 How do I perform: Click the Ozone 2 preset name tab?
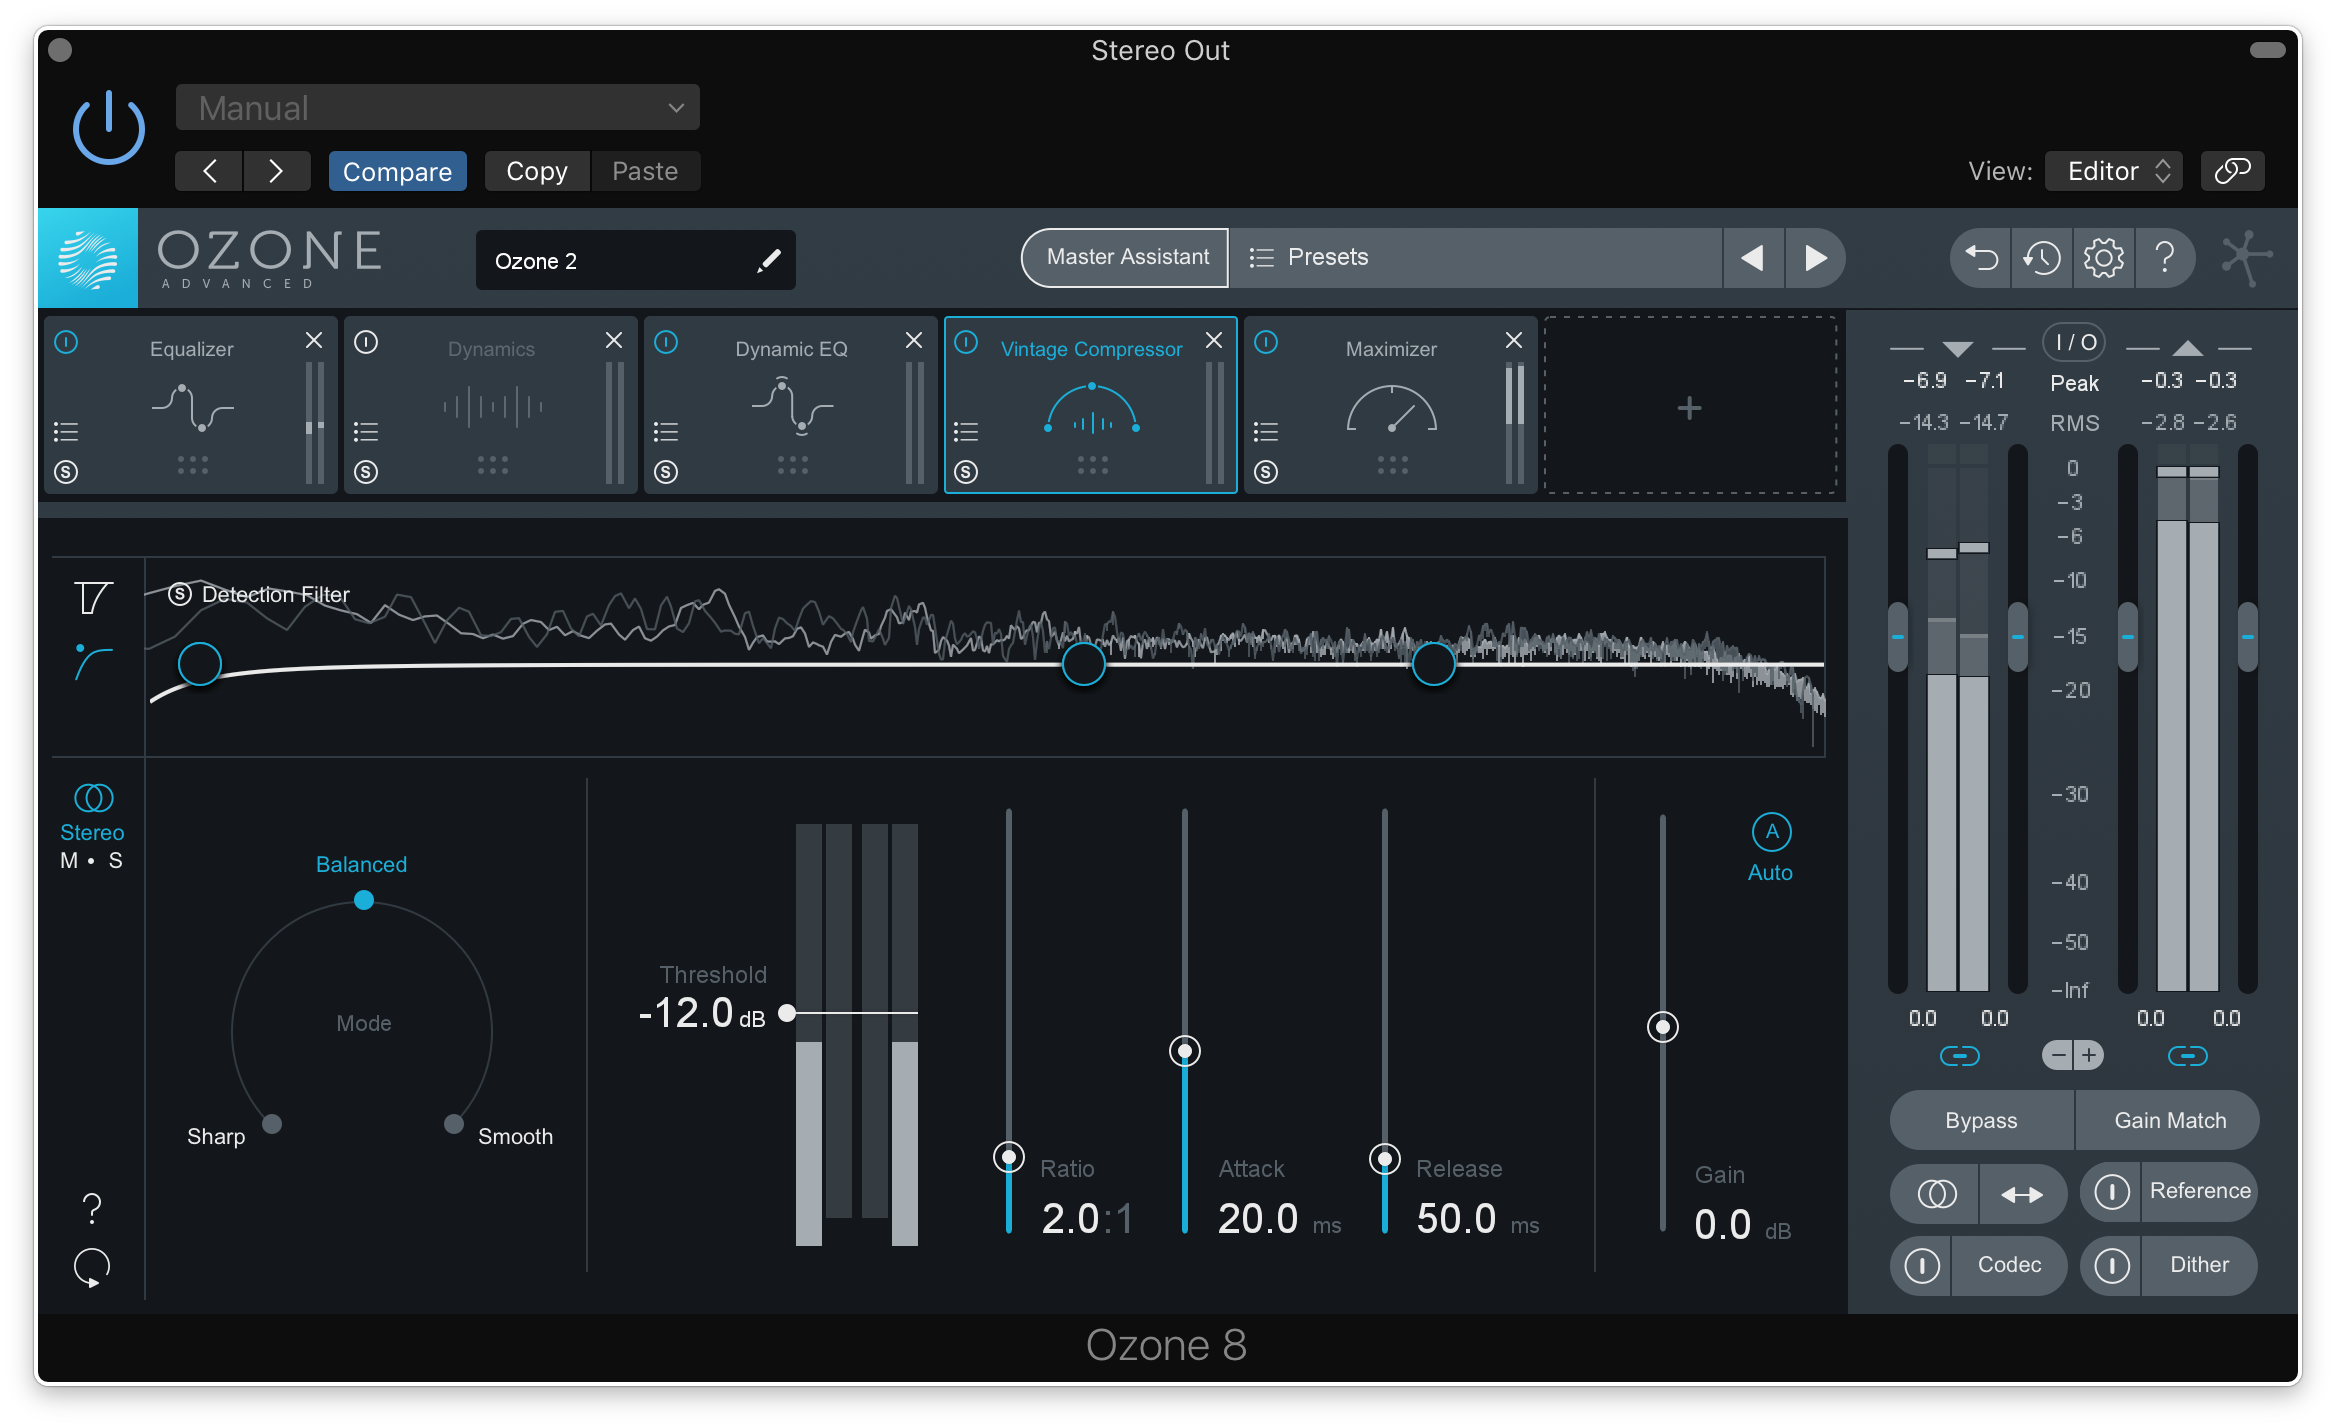coord(634,257)
